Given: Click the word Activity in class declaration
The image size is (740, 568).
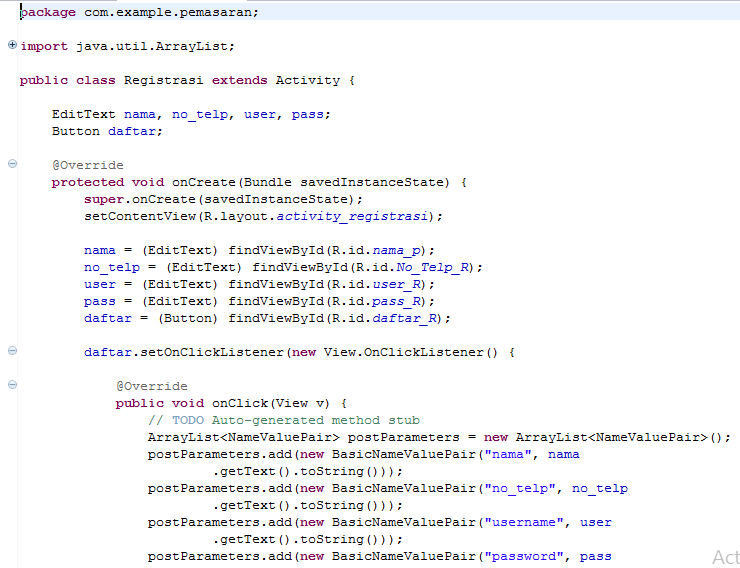Looking at the screenshot, I should coord(308,81).
